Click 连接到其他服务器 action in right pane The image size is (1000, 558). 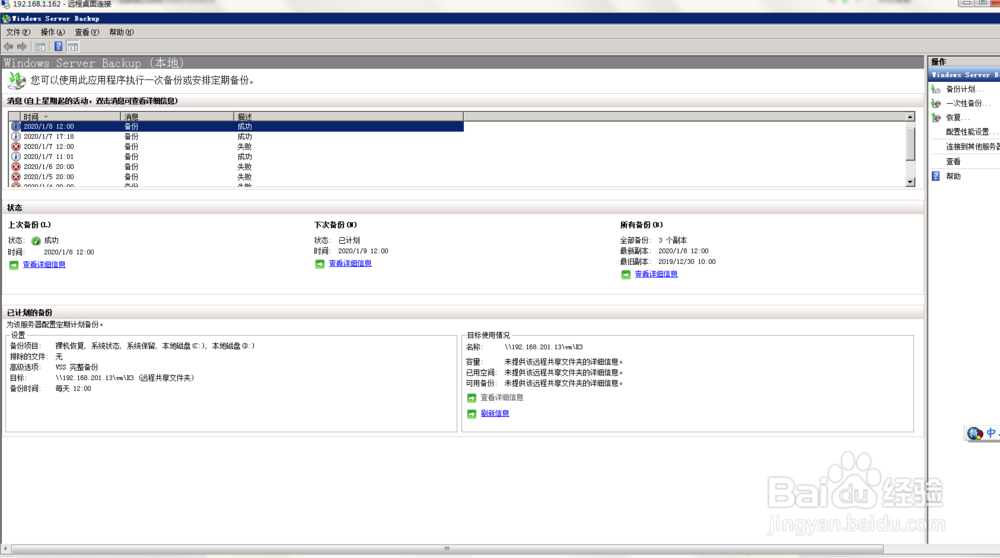973,147
